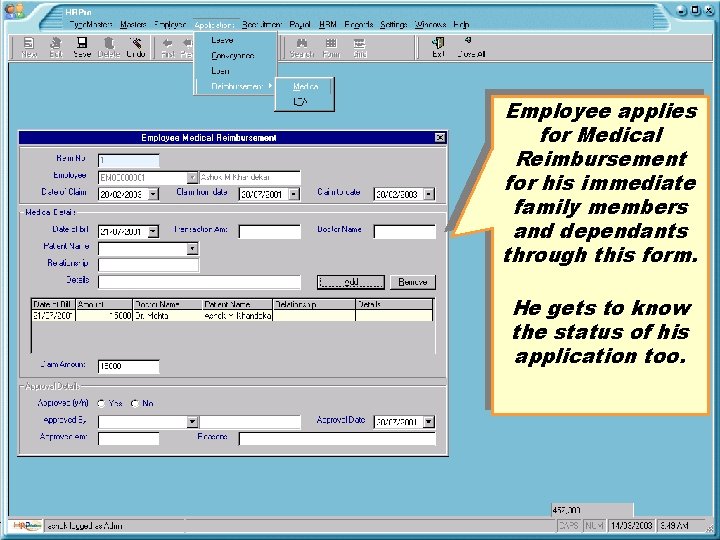The height and width of the screenshot is (540, 720).
Task: Expand the Patient Name dropdown
Action: click(x=192, y=248)
